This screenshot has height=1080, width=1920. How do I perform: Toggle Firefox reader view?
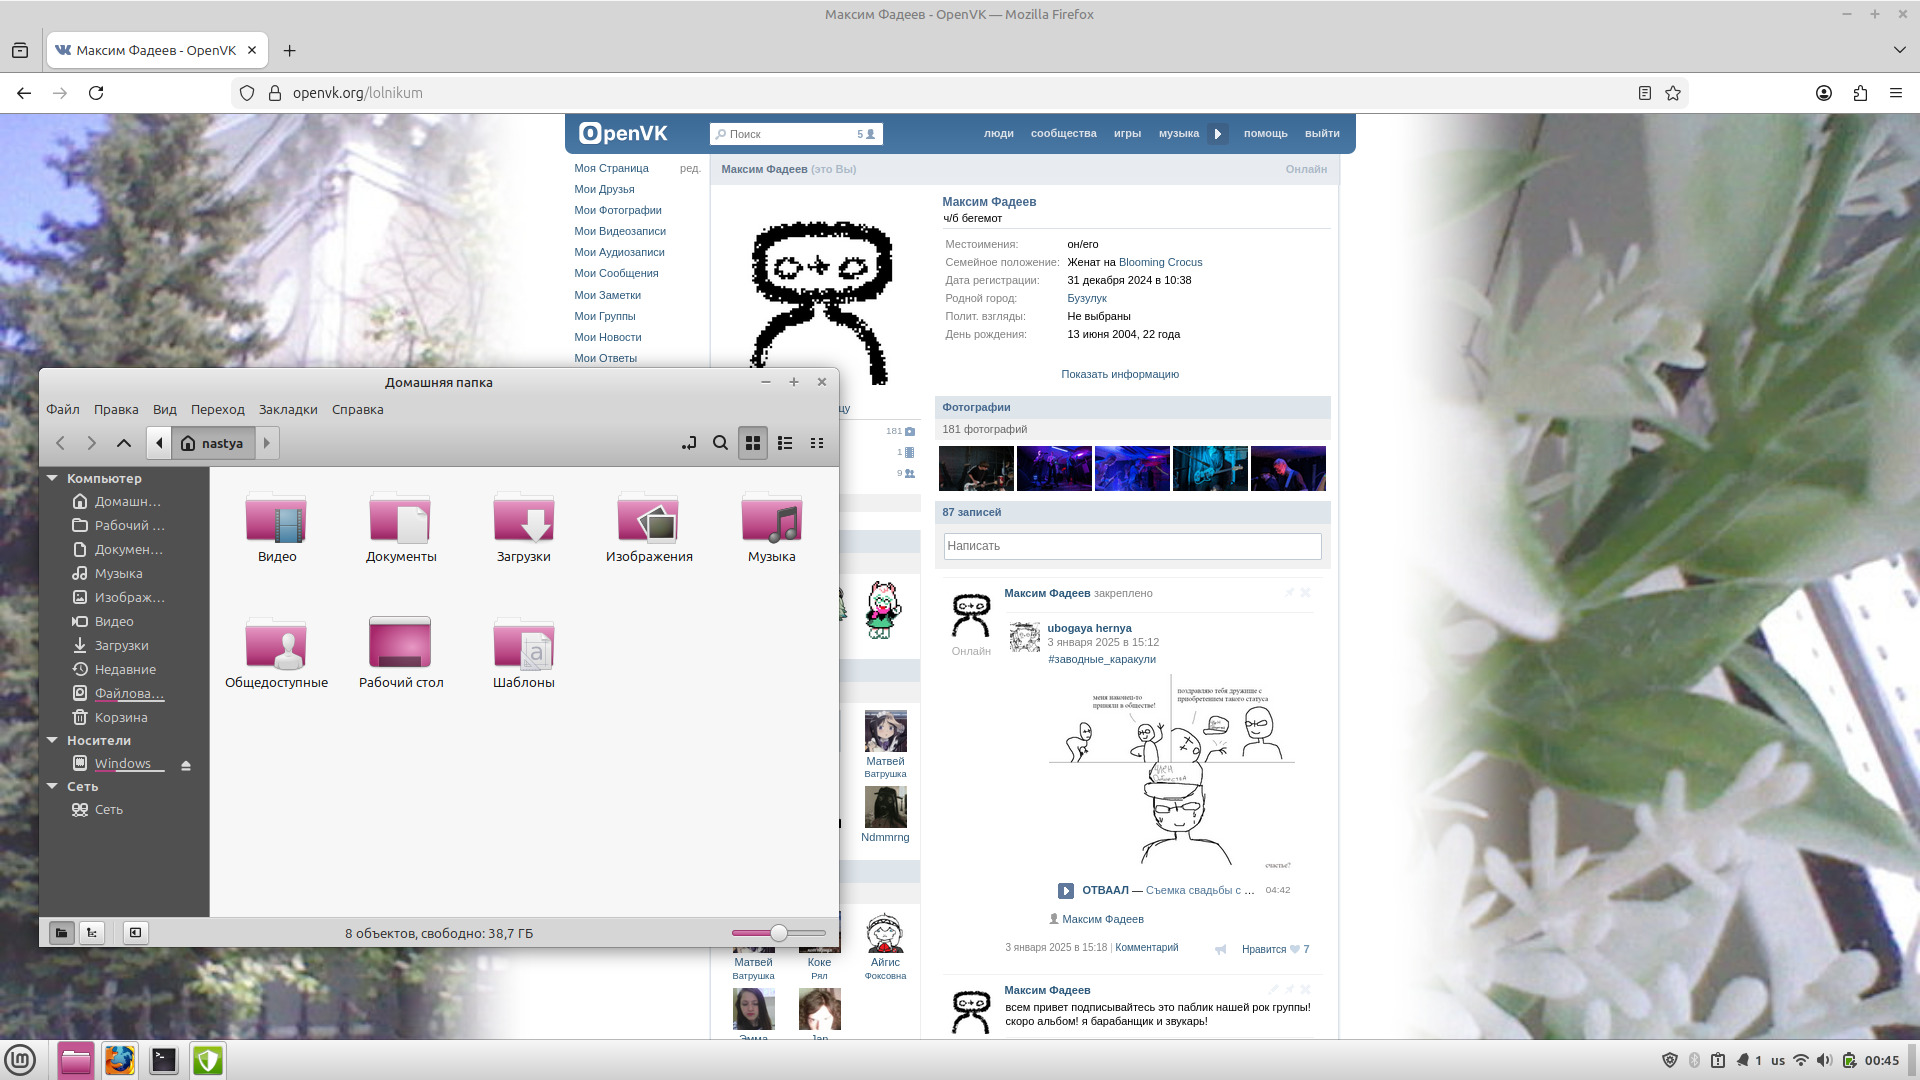[1645, 93]
